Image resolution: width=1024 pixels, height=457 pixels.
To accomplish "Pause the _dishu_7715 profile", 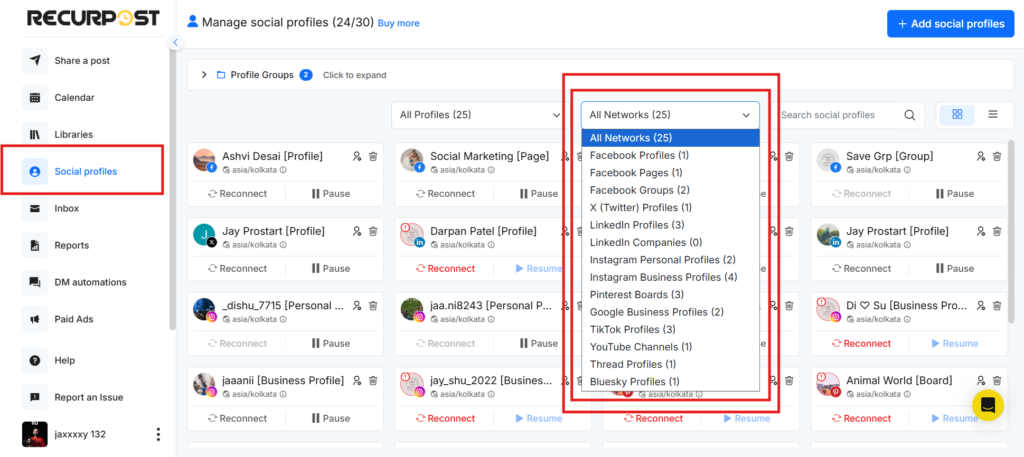I will click(330, 343).
